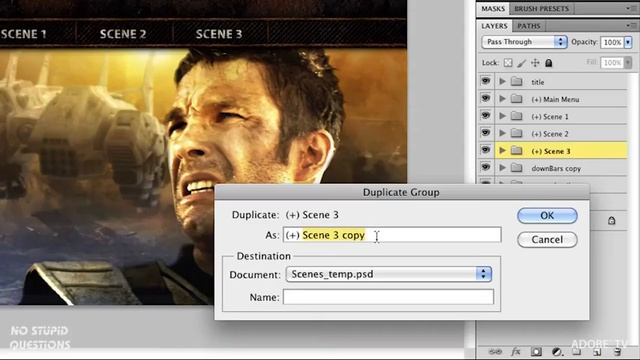Image resolution: width=640 pixels, height=360 pixels.
Task: Click the lock image pixels brush icon
Action: (521, 63)
